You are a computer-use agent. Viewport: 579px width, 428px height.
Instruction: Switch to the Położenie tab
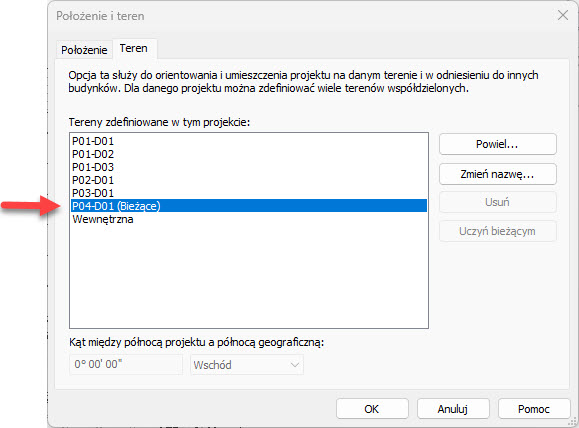pos(84,50)
